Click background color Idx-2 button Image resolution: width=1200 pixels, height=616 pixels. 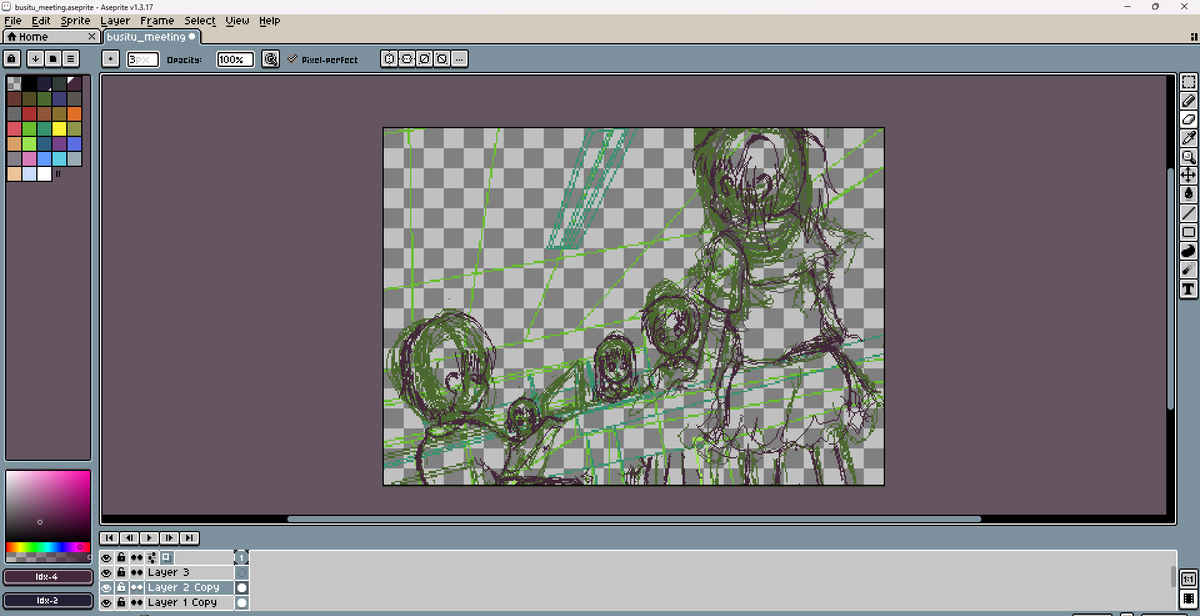pyautogui.click(x=47, y=601)
